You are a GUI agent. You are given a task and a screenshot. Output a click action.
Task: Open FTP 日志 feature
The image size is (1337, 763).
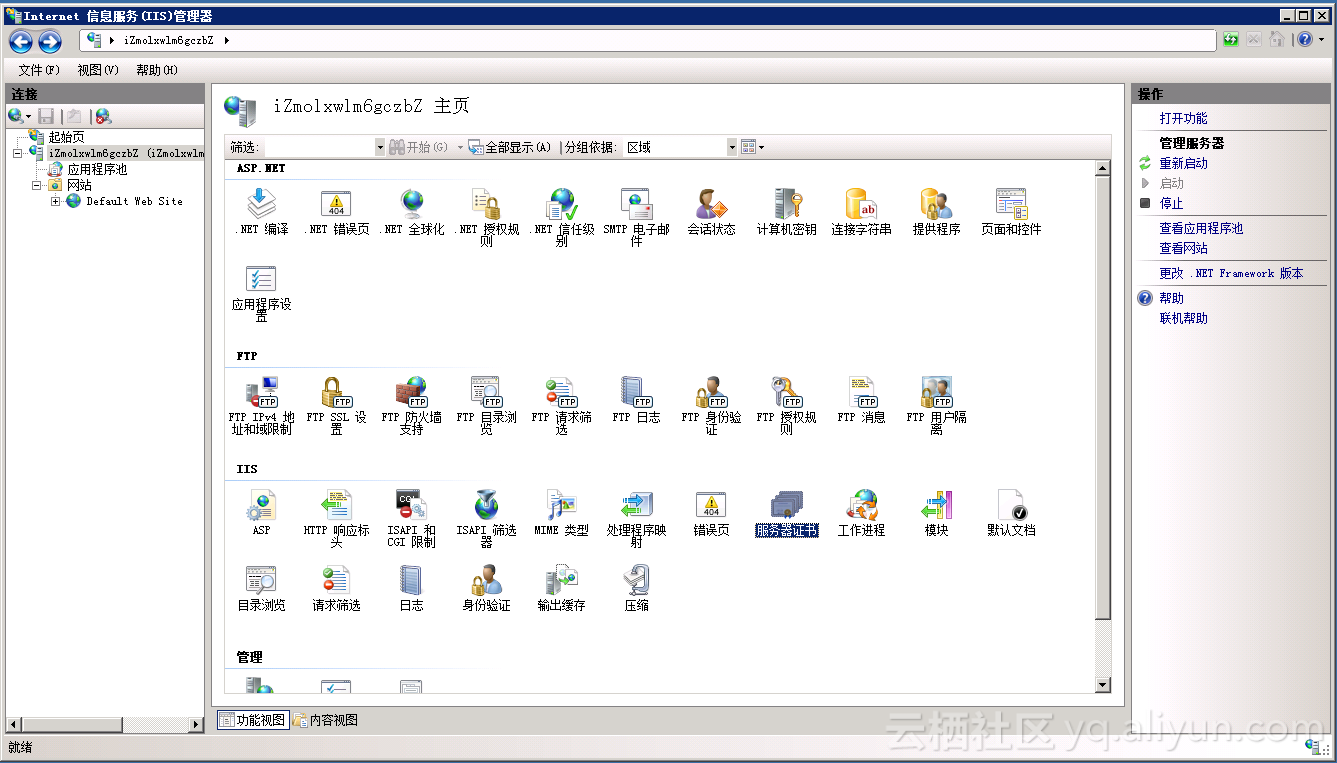636,399
